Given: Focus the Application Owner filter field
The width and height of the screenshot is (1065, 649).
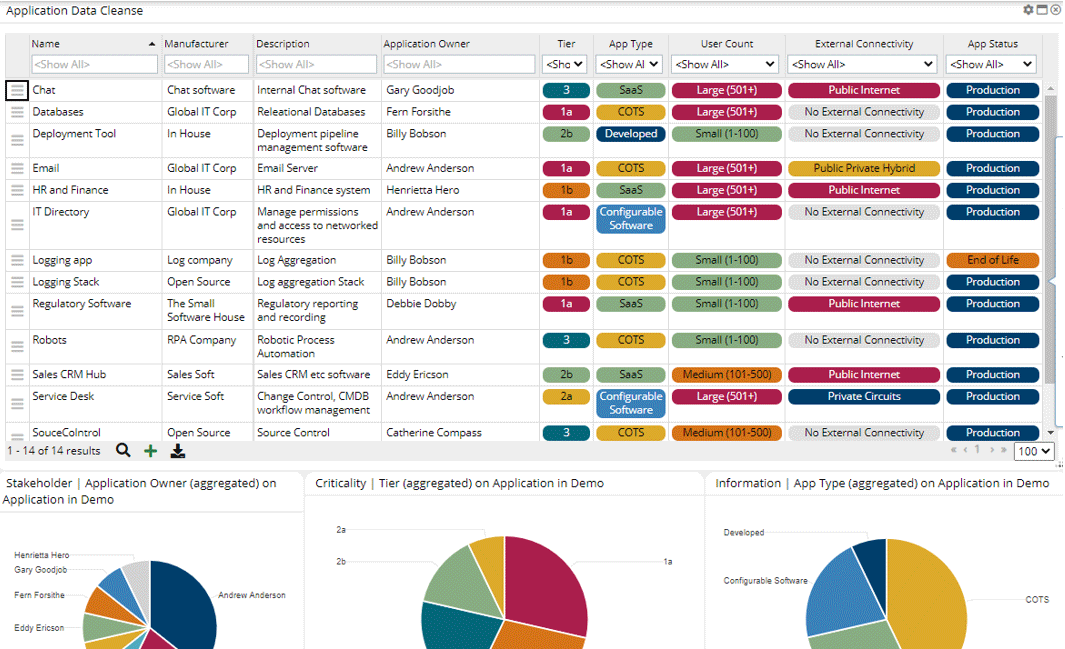Looking at the screenshot, I should (x=459, y=64).
